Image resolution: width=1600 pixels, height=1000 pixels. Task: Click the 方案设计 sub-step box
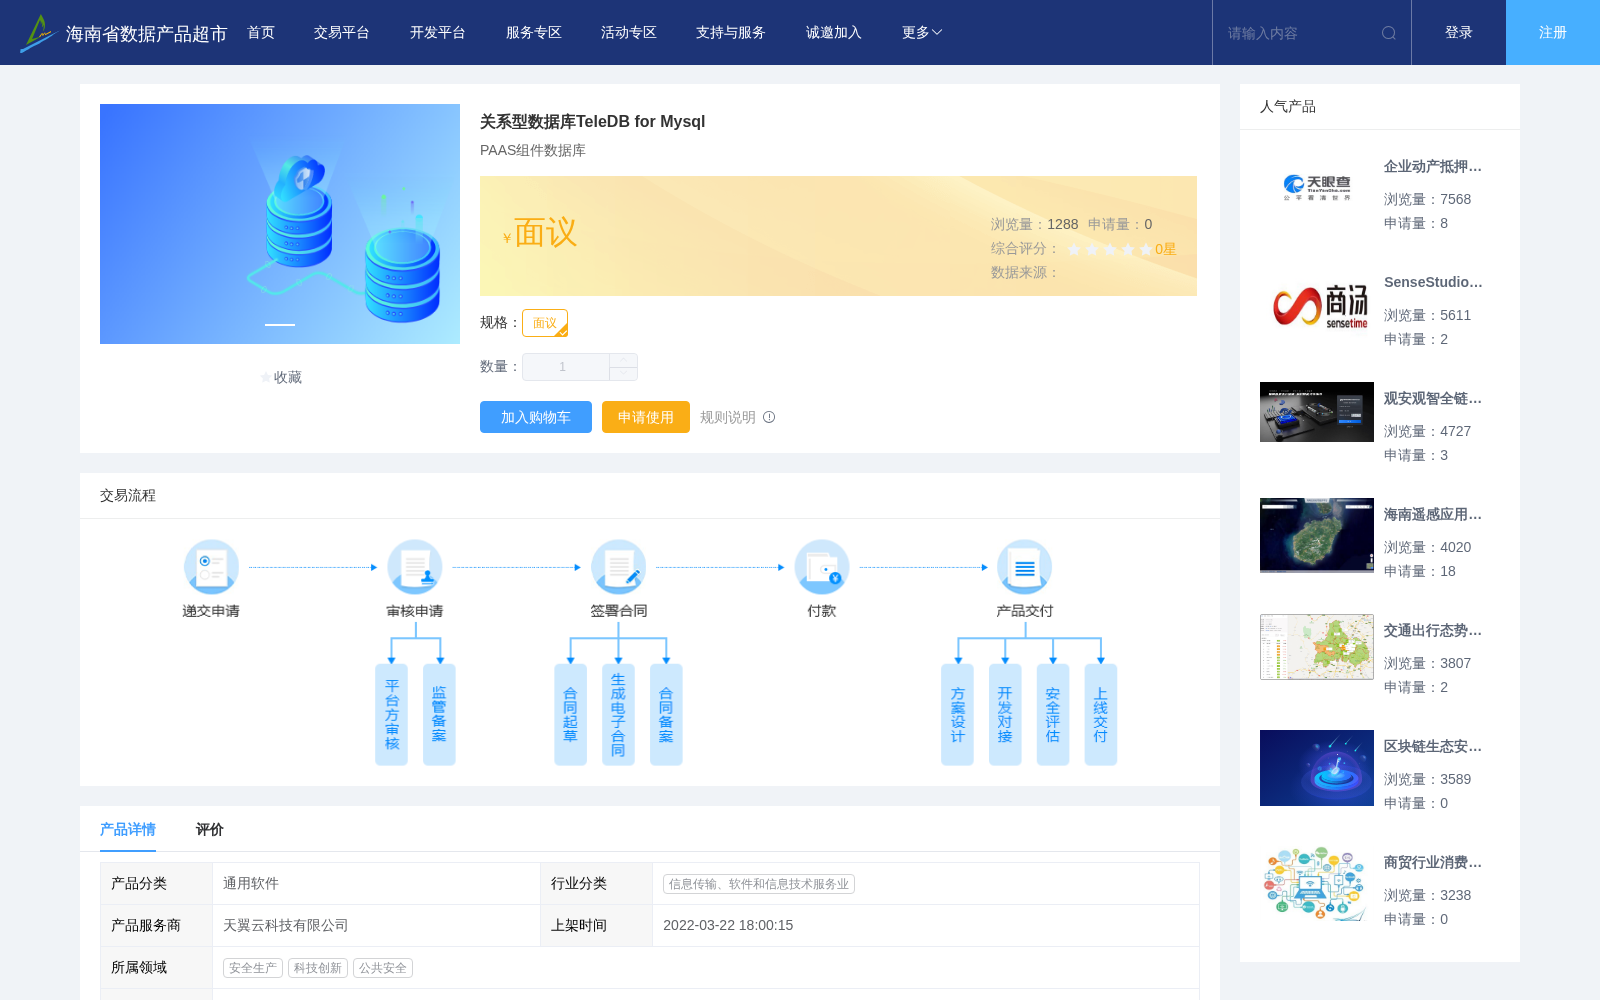tap(957, 714)
